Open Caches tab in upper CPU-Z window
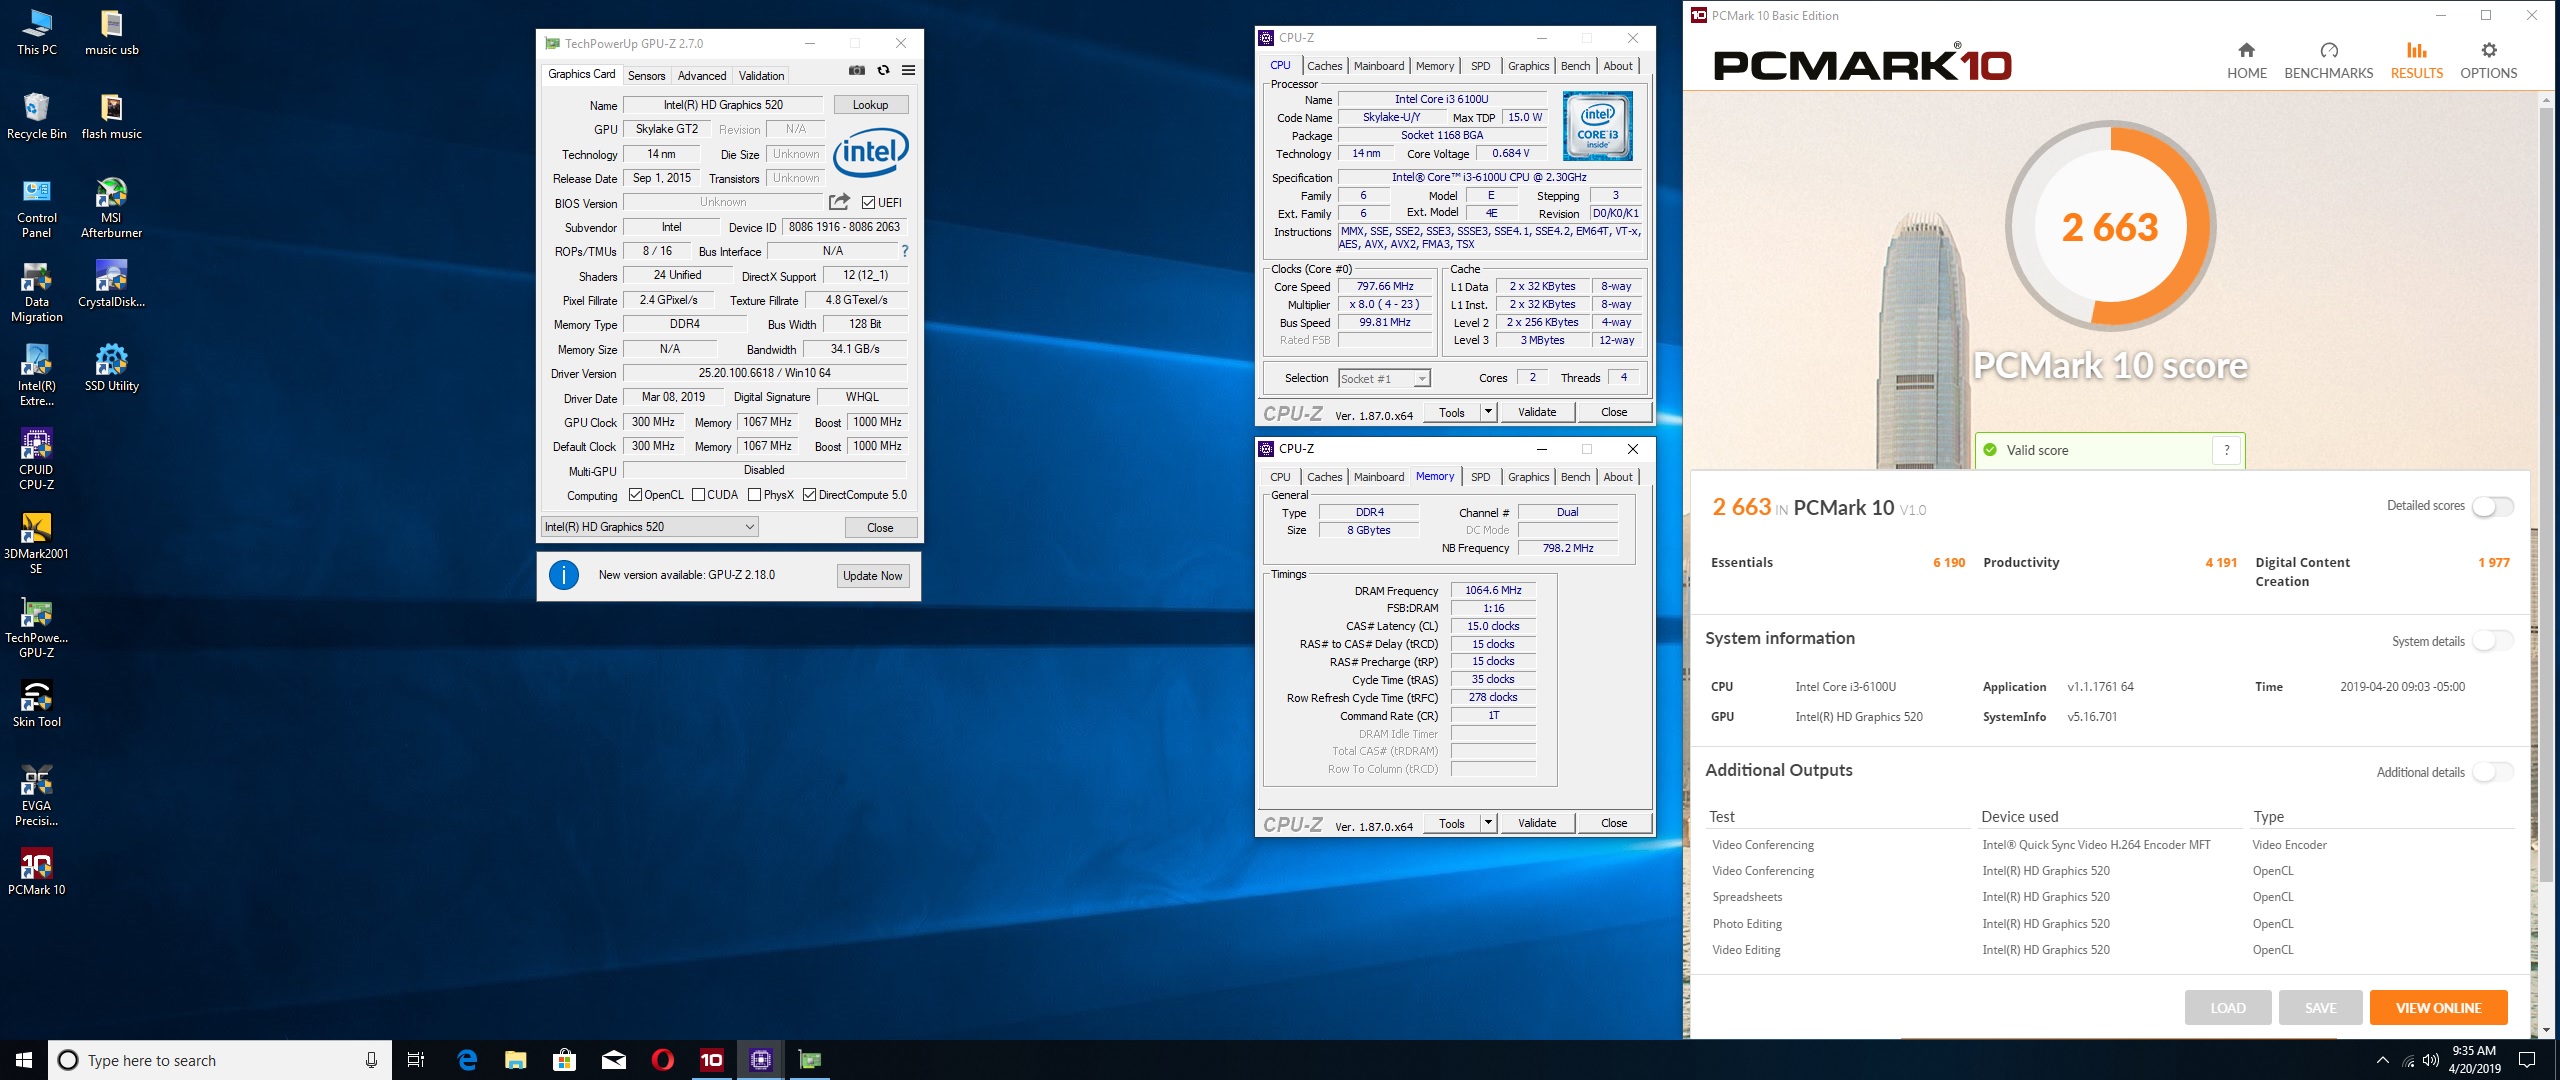 click(x=1324, y=66)
